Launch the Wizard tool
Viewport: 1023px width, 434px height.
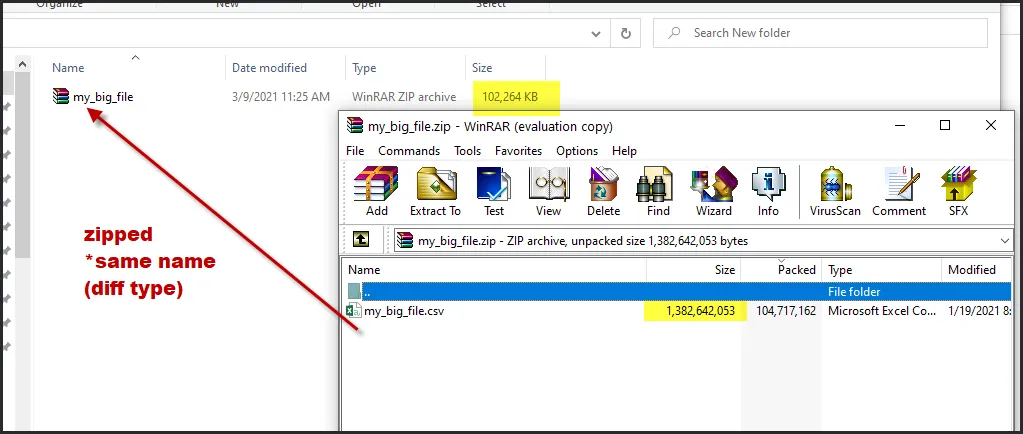pos(714,191)
